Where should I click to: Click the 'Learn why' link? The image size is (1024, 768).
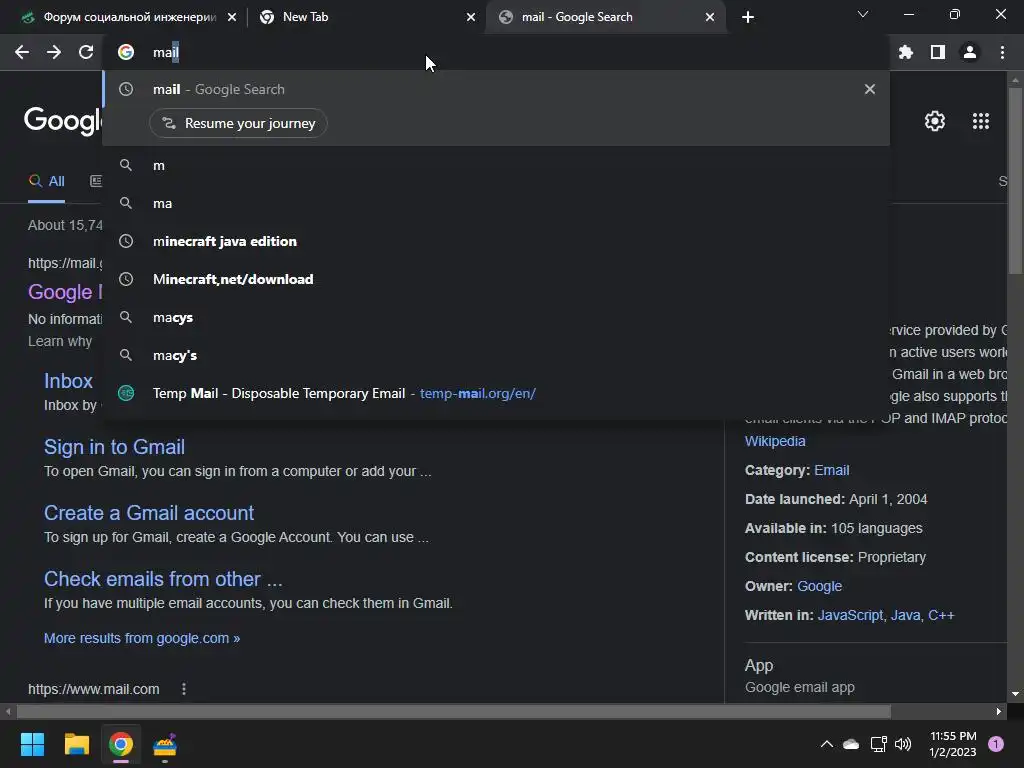[x=60, y=342]
